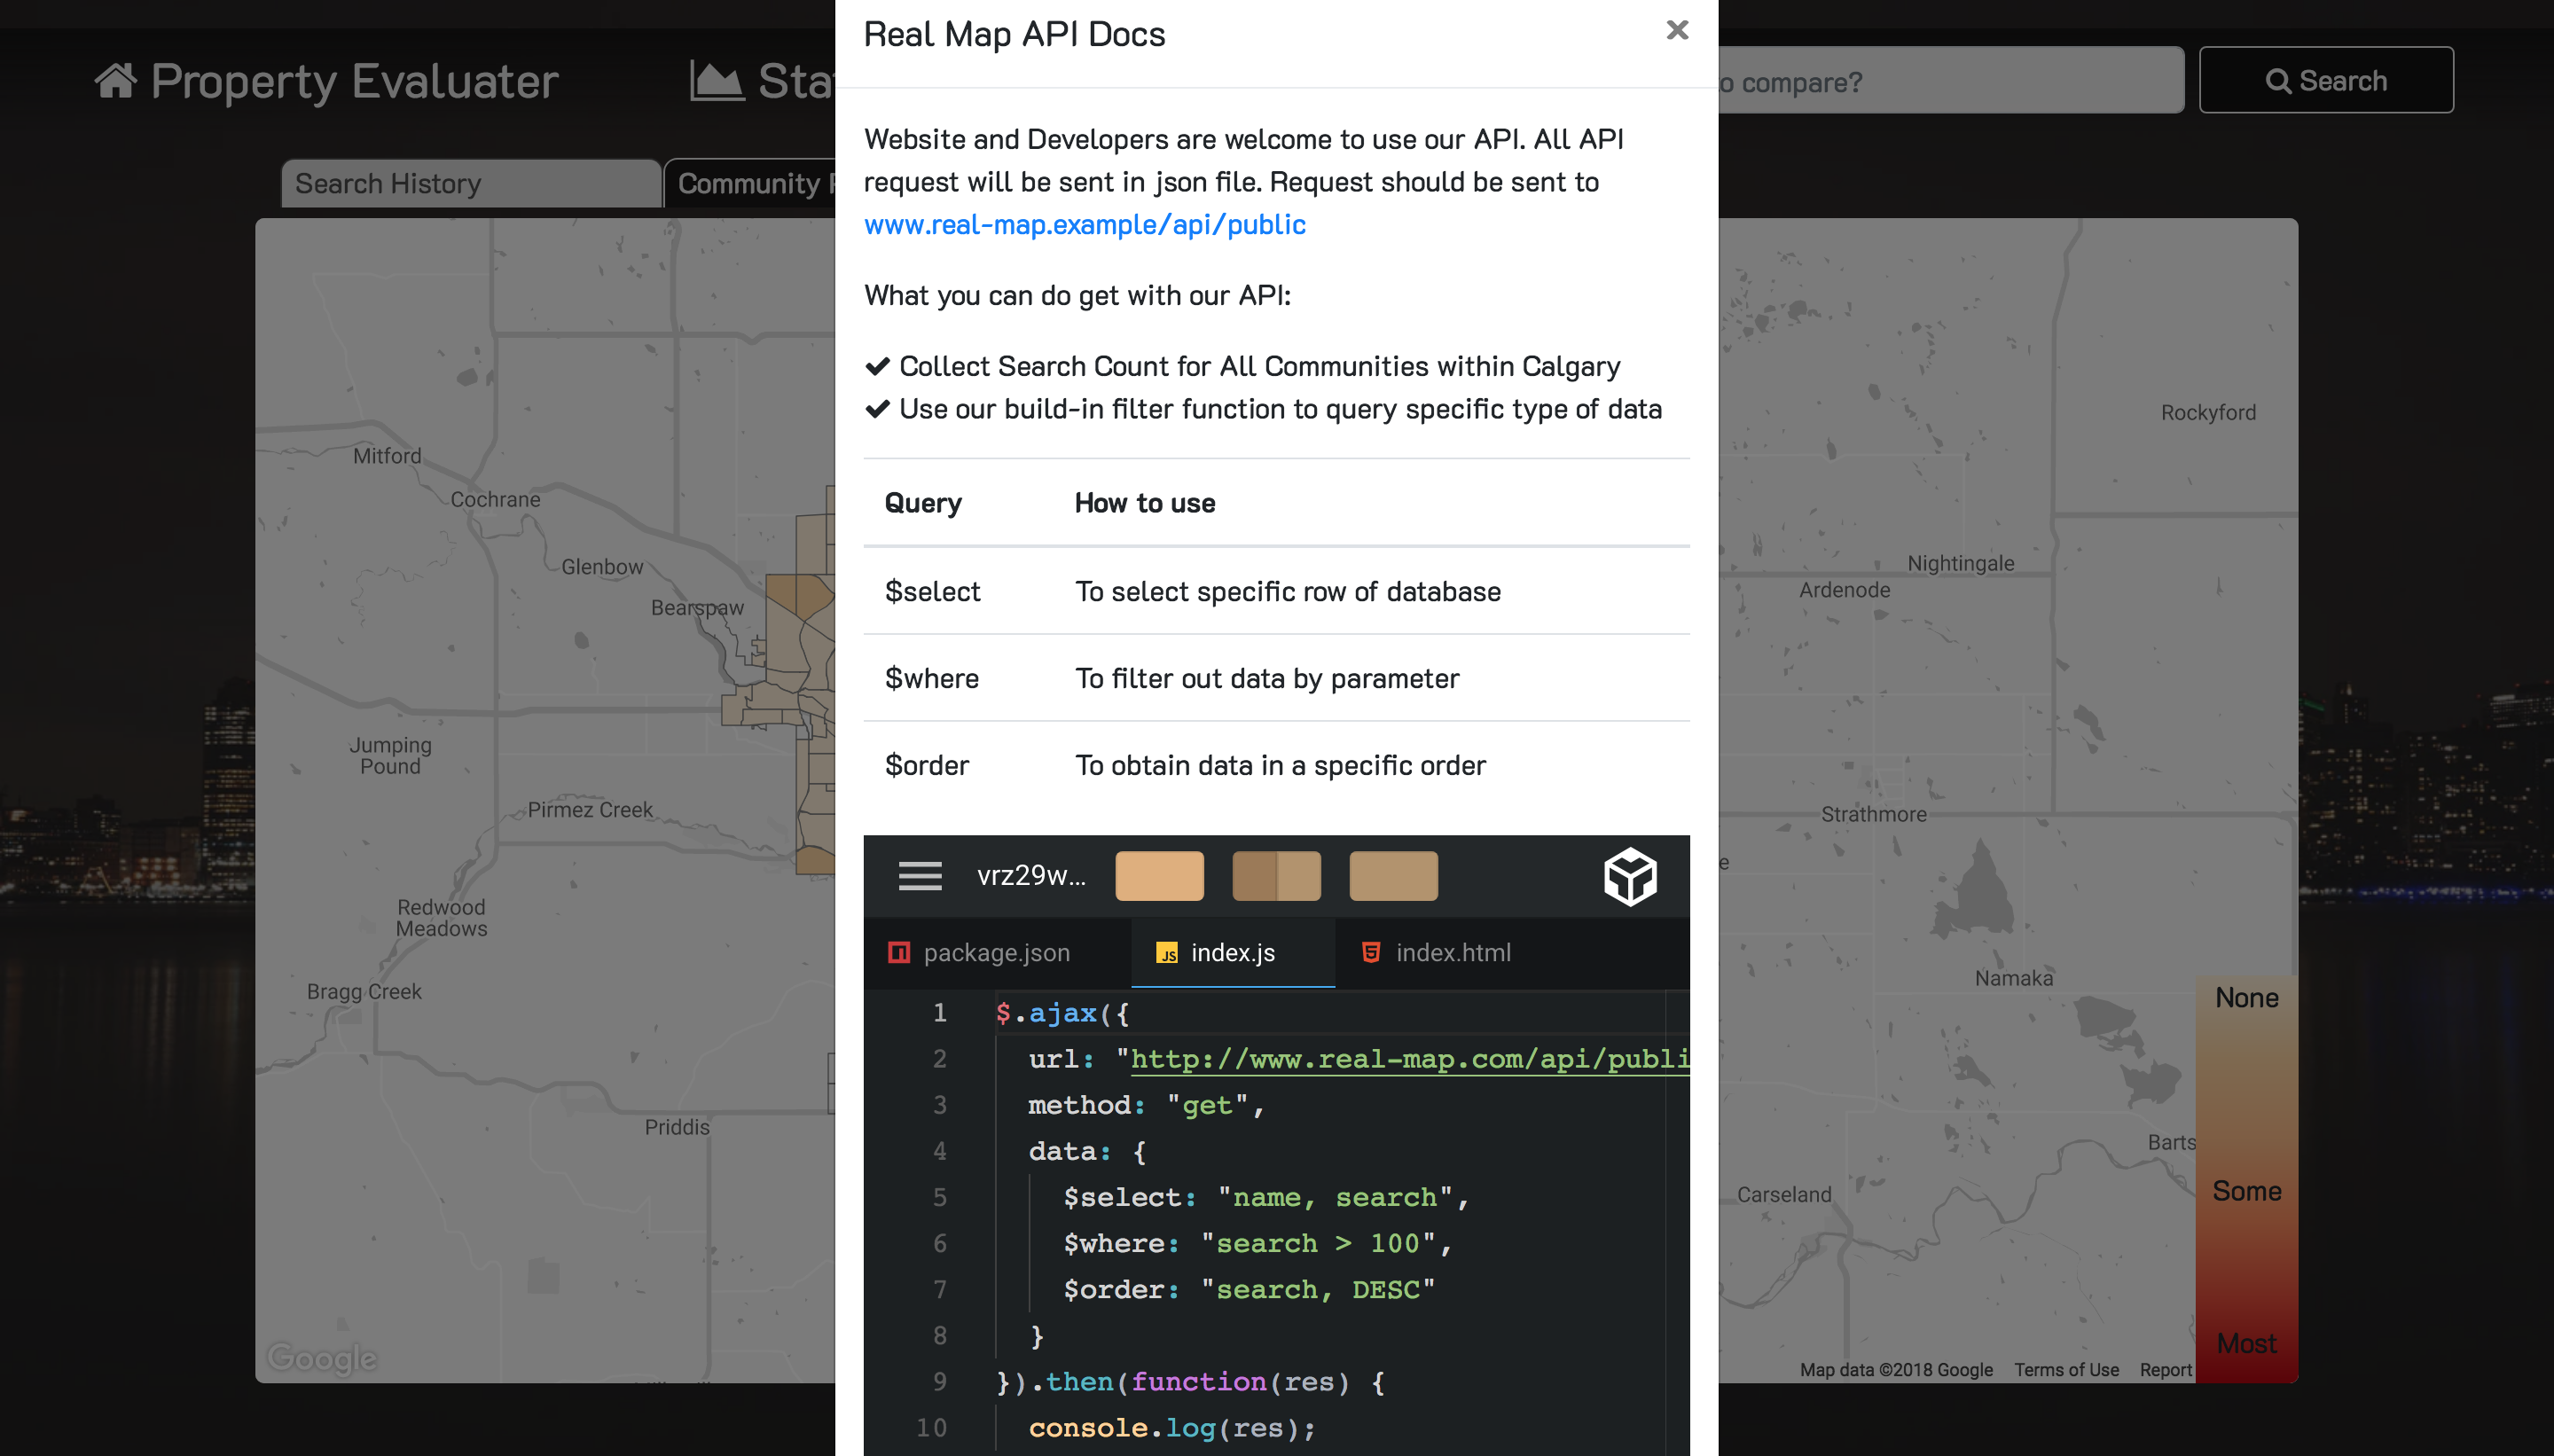The height and width of the screenshot is (1456, 2554).
Task: Click the $order row in query table
Action: point(1276,765)
